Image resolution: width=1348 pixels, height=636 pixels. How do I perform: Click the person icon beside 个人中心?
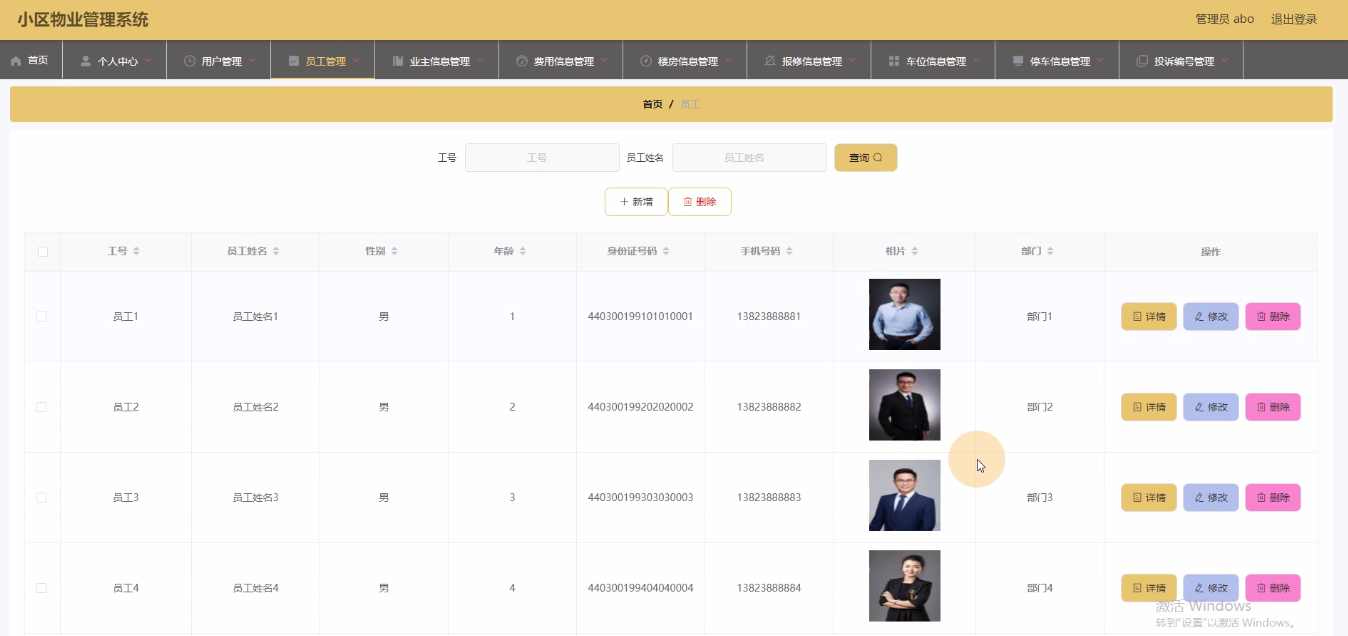(x=86, y=61)
